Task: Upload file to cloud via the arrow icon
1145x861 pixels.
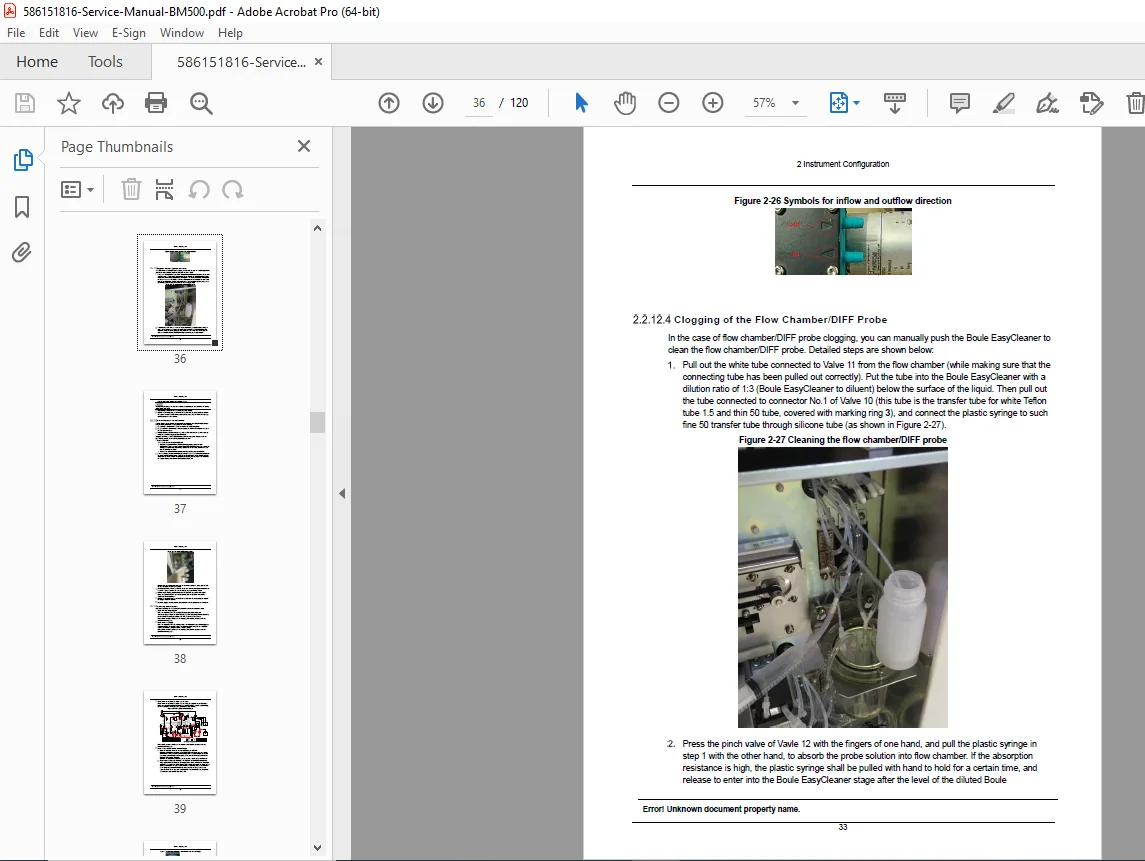Action: point(112,103)
